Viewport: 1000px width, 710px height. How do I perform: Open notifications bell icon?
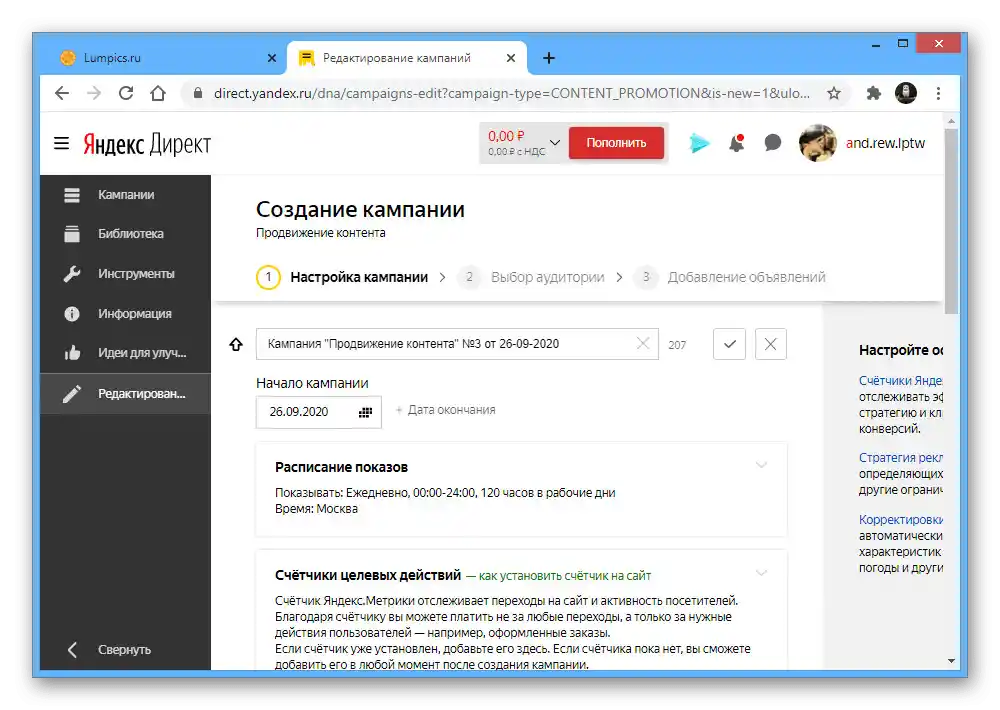click(736, 143)
